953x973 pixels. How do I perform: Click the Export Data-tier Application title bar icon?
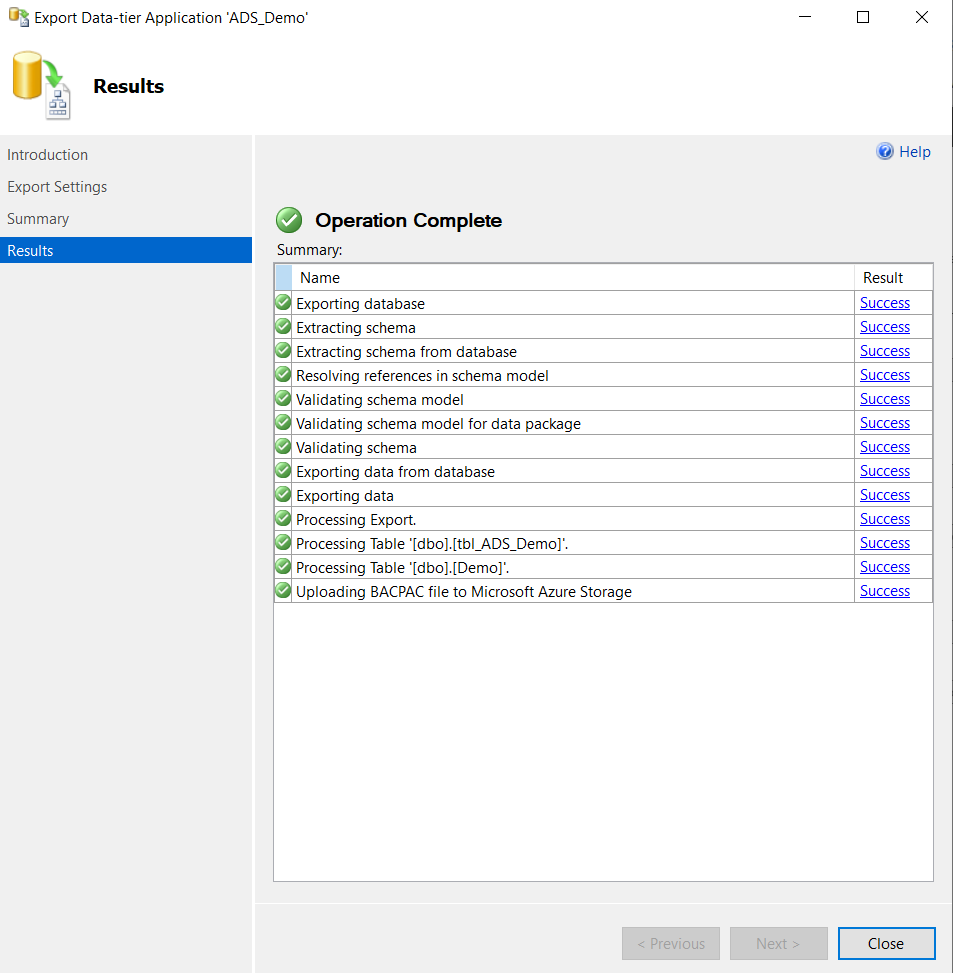pos(19,17)
